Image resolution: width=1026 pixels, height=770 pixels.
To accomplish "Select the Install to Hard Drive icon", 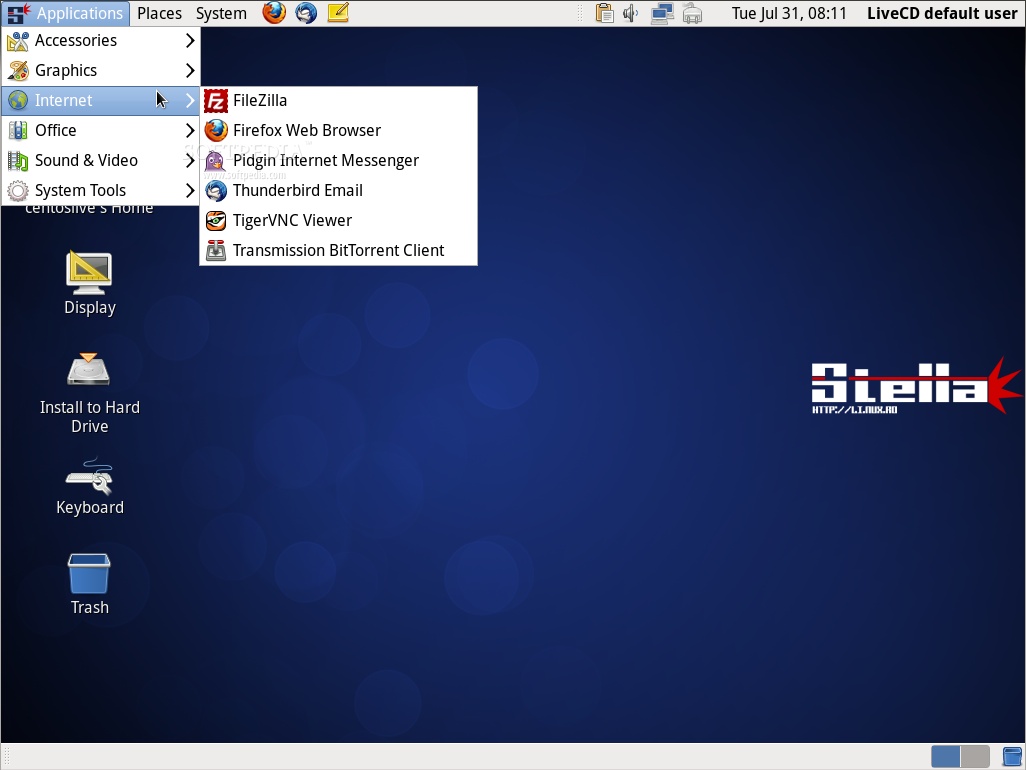I will click(90, 393).
